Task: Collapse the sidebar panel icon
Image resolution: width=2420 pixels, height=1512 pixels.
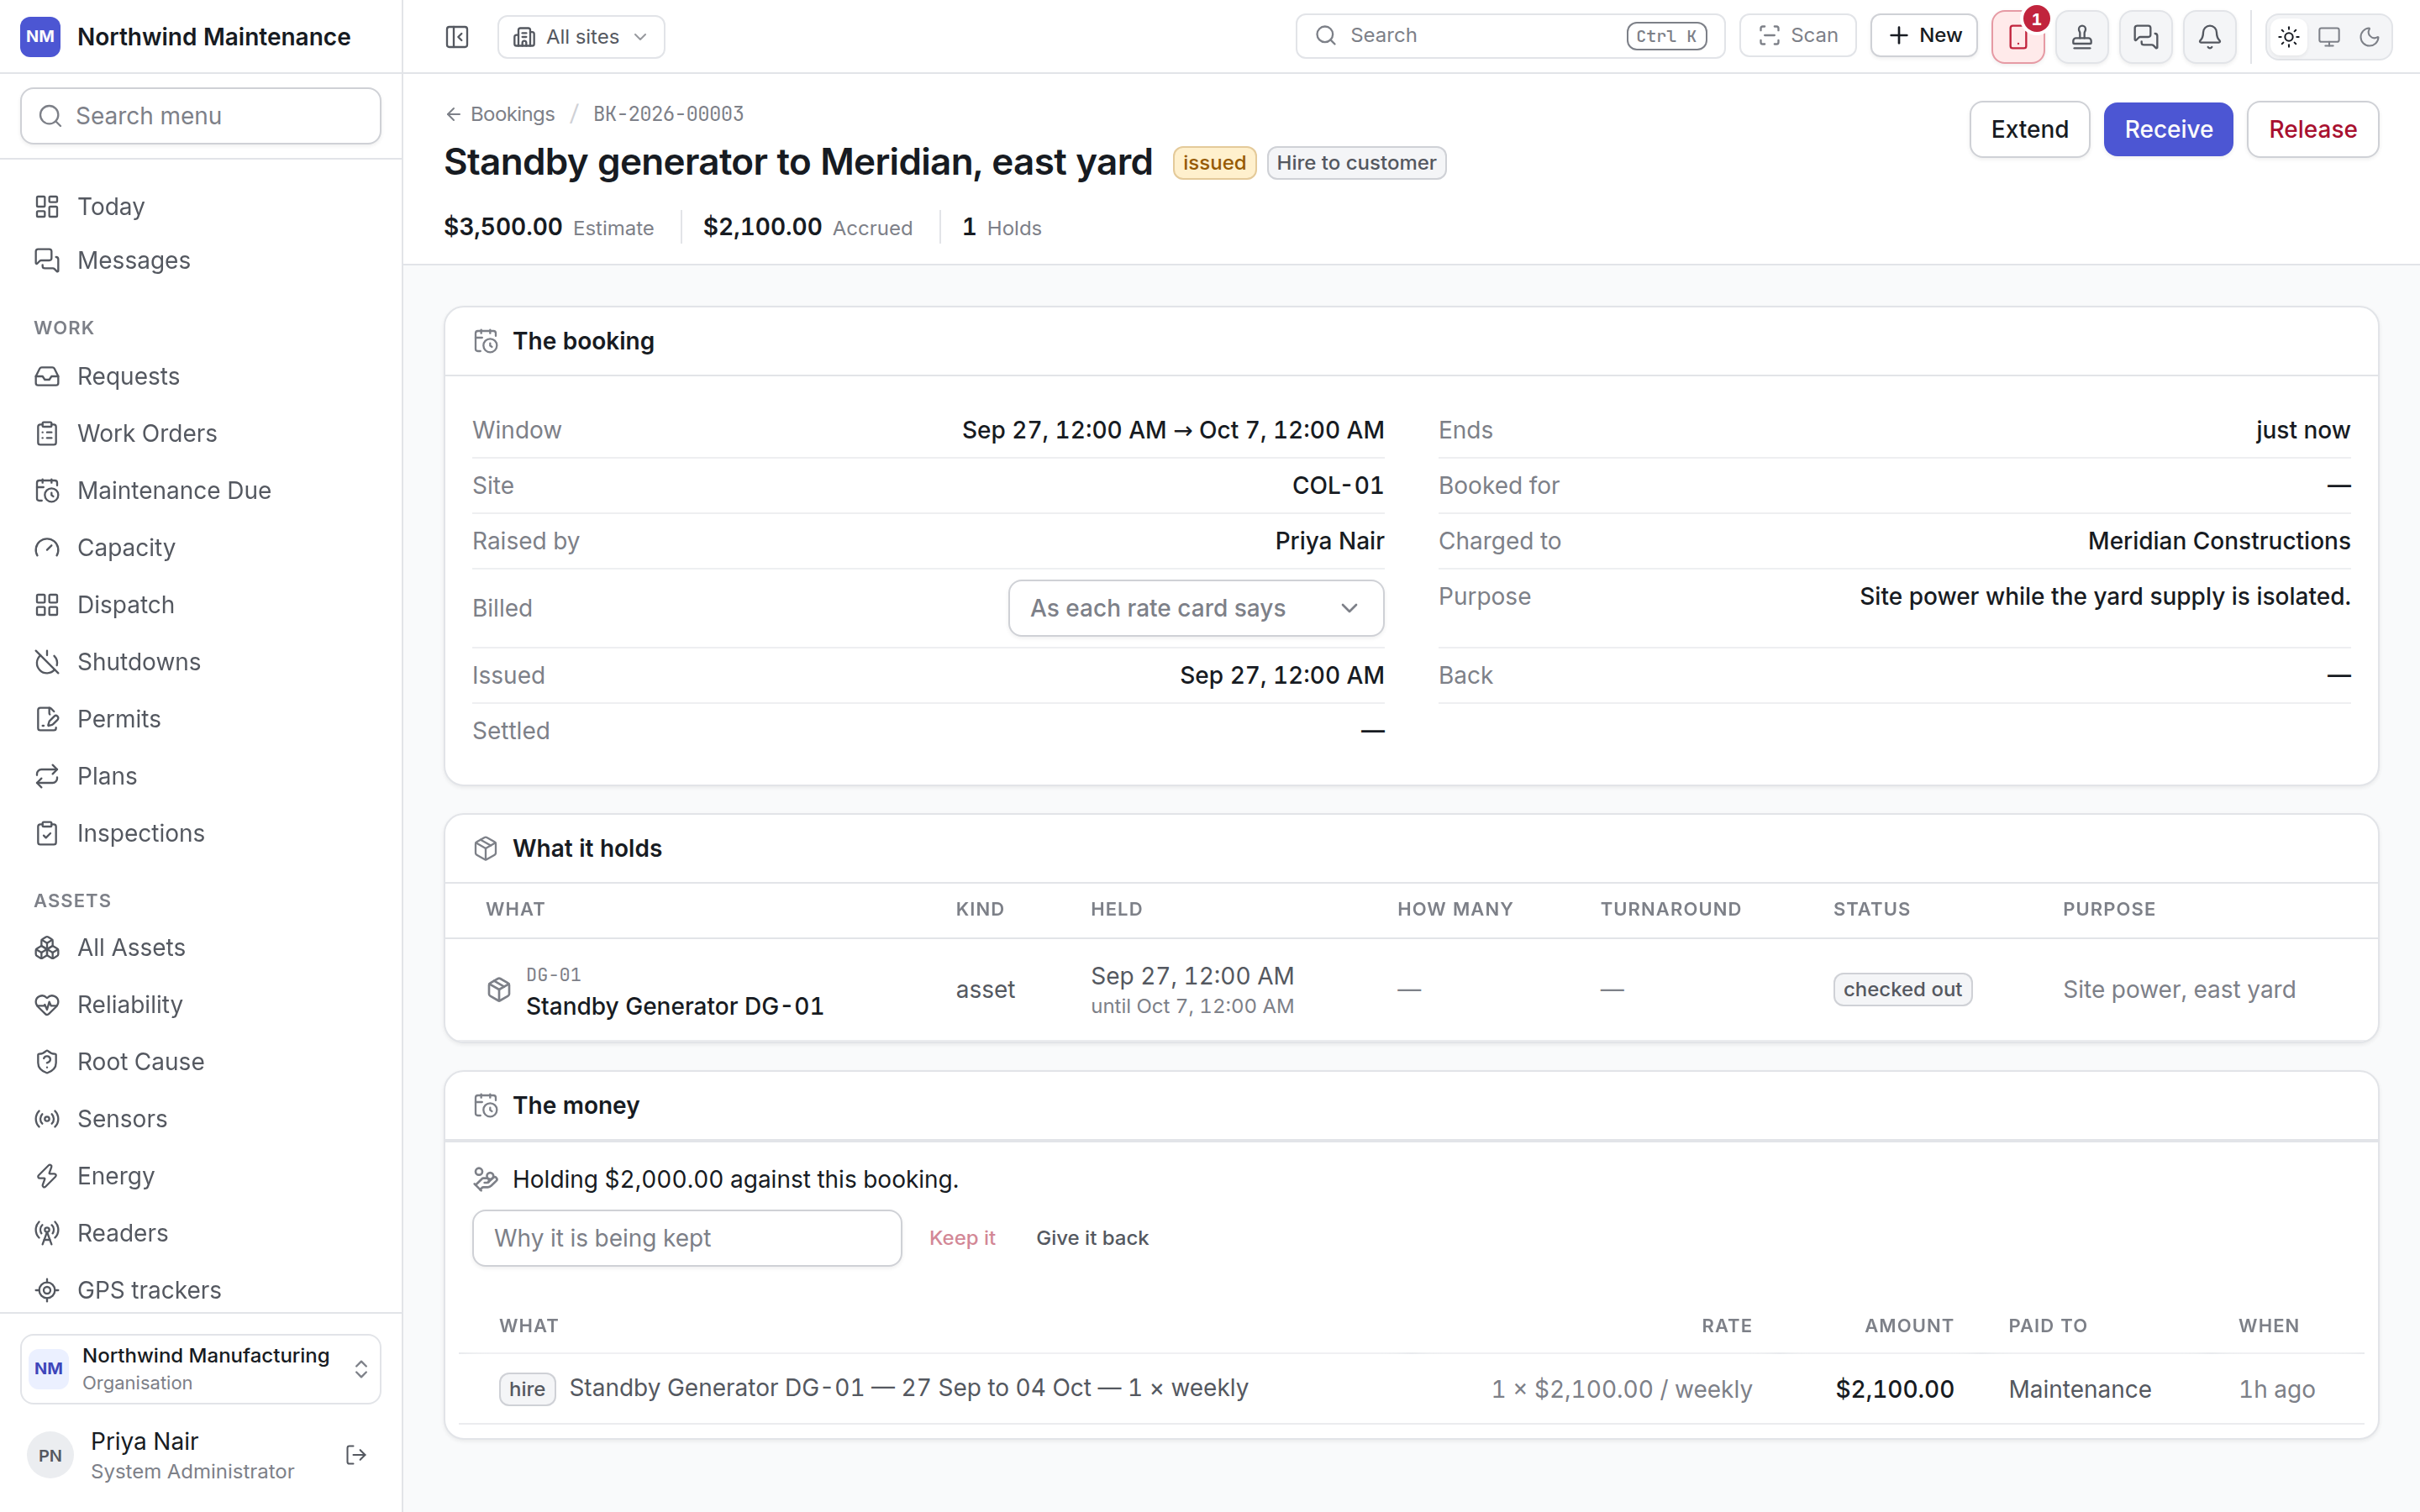Action: (x=457, y=37)
